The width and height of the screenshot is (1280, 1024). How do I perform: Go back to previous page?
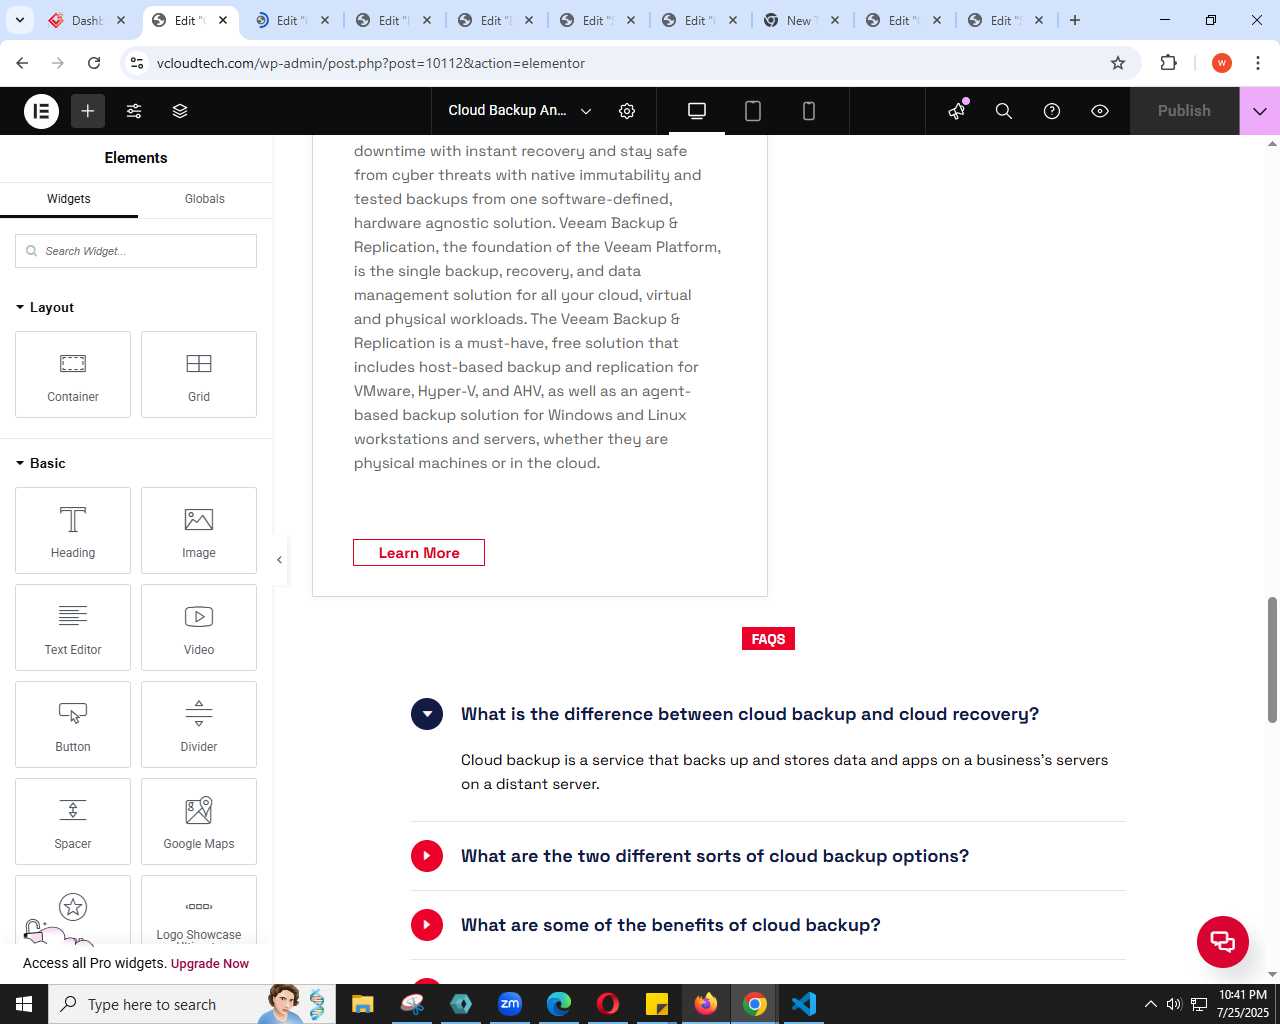[22, 63]
